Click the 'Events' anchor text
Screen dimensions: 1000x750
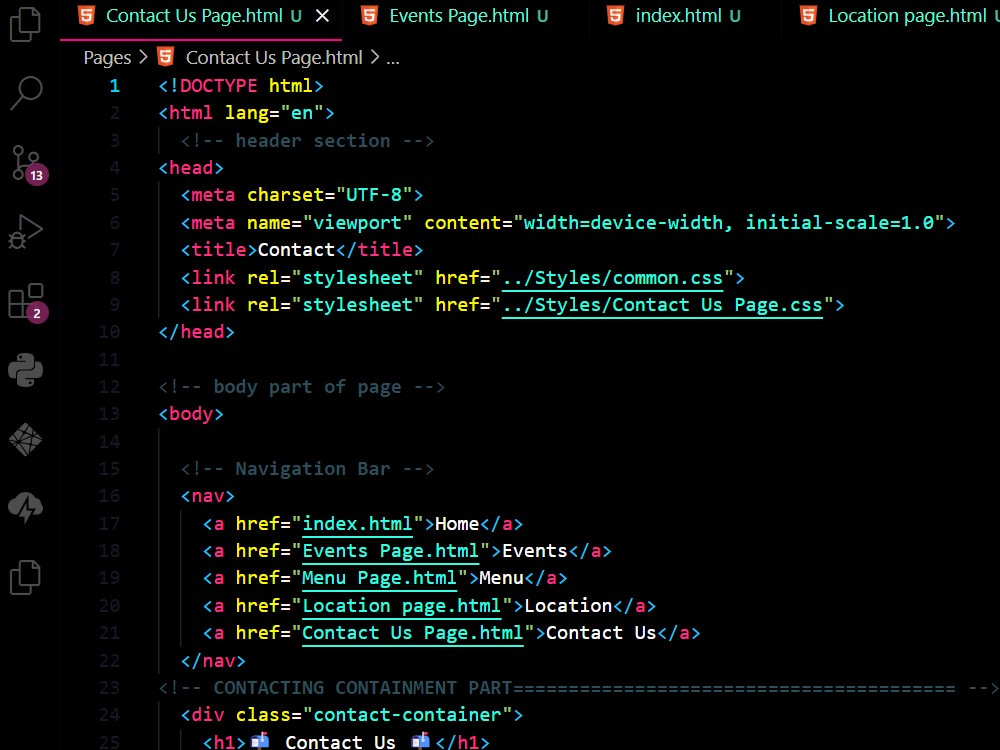[534, 551]
